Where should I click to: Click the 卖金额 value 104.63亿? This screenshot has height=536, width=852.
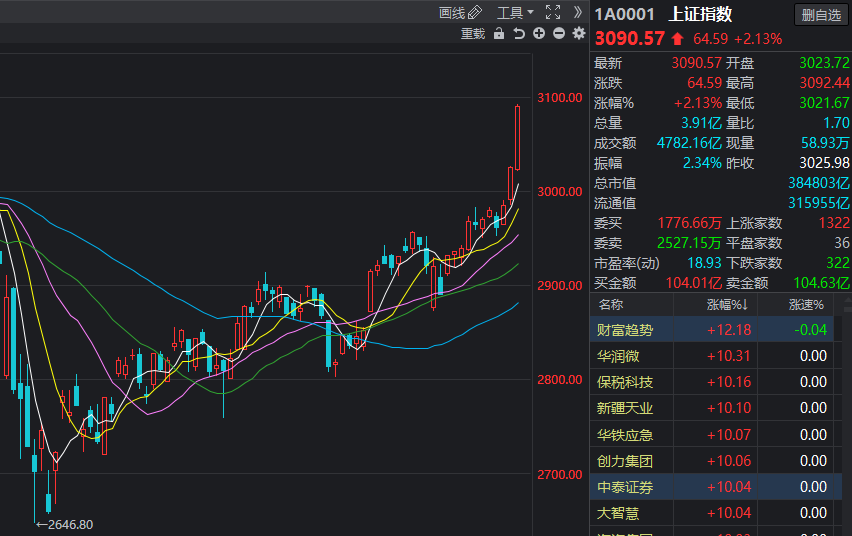tap(821, 283)
